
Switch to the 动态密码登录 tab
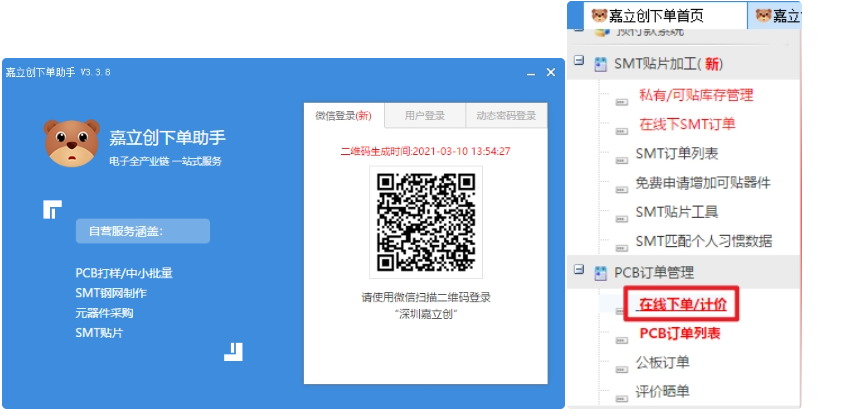coord(506,116)
